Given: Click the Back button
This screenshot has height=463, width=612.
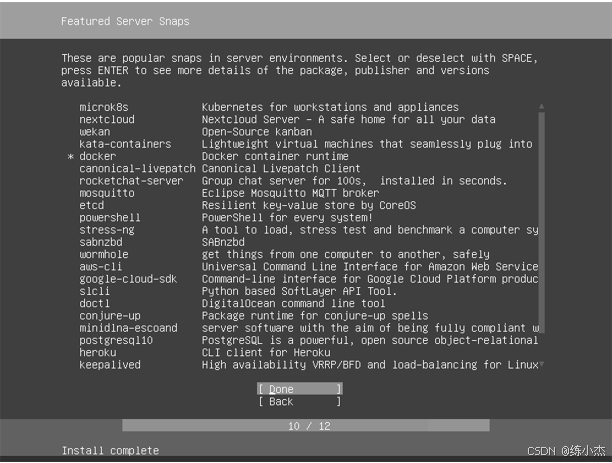Looking at the screenshot, I should (300, 402).
